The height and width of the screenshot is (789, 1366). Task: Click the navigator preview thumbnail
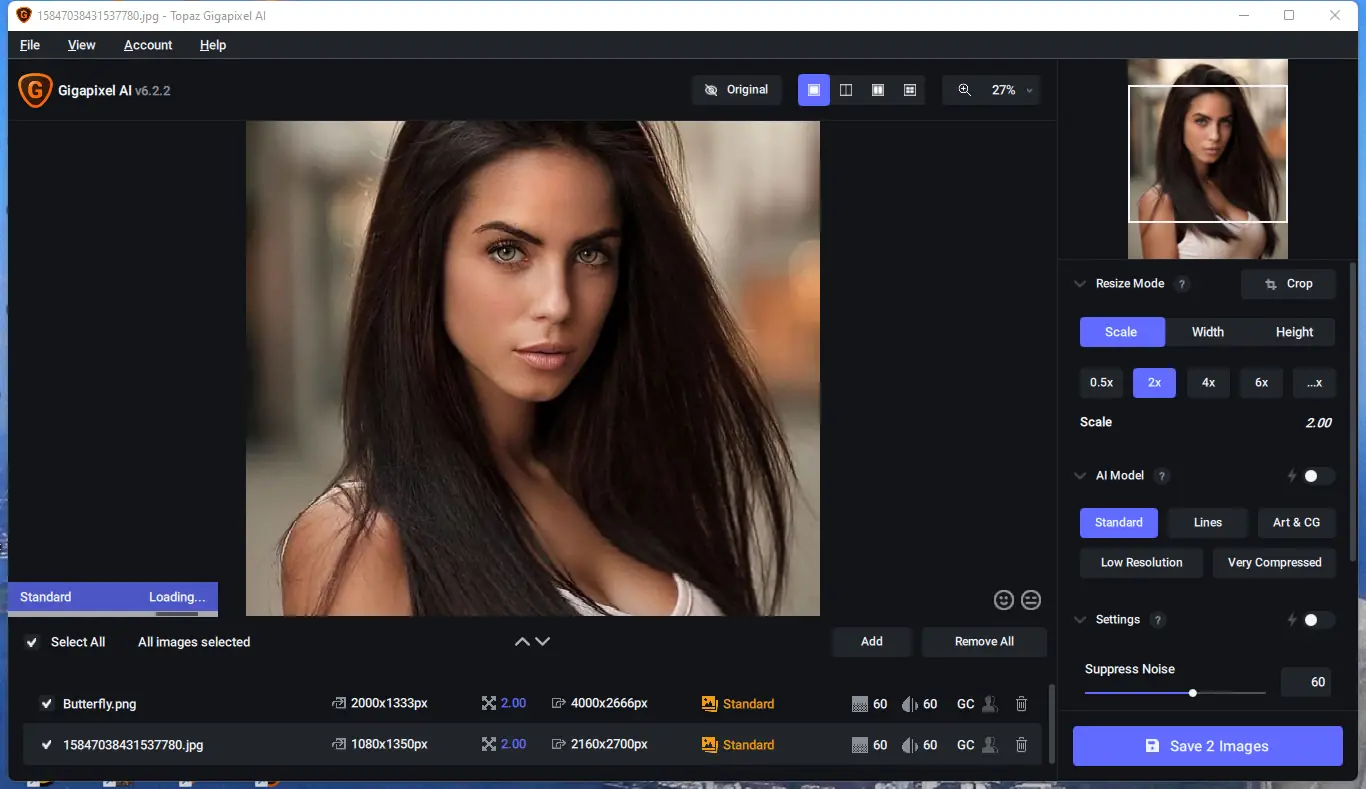(x=1208, y=159)
